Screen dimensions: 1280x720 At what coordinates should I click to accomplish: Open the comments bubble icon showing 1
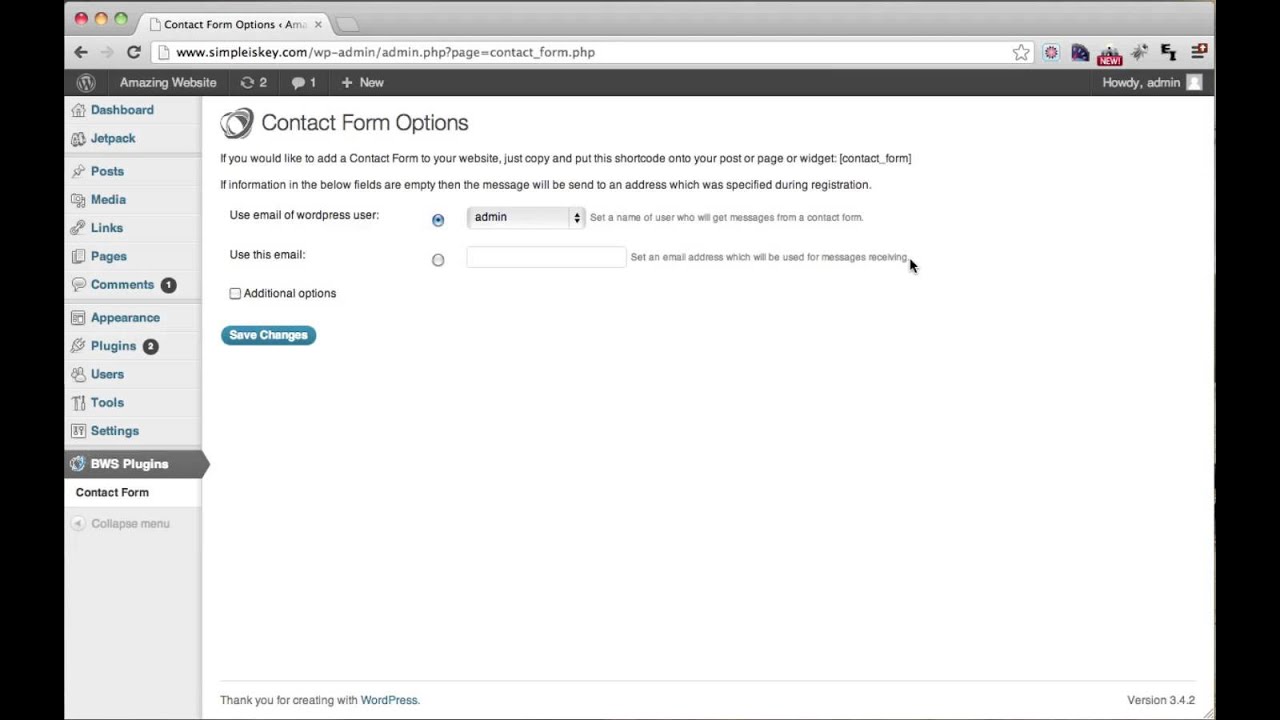click(304, 83)
